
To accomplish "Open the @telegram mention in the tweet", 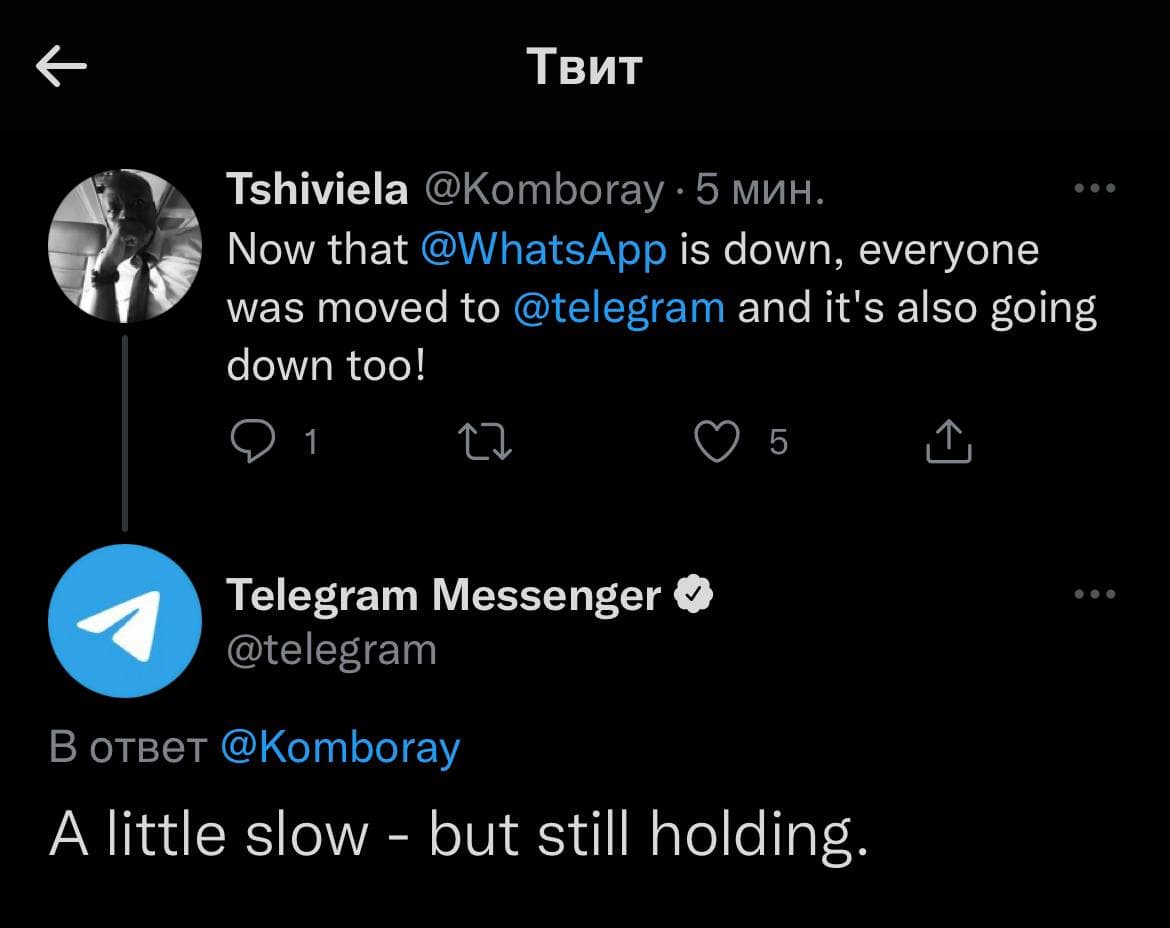I will [618, 308].
